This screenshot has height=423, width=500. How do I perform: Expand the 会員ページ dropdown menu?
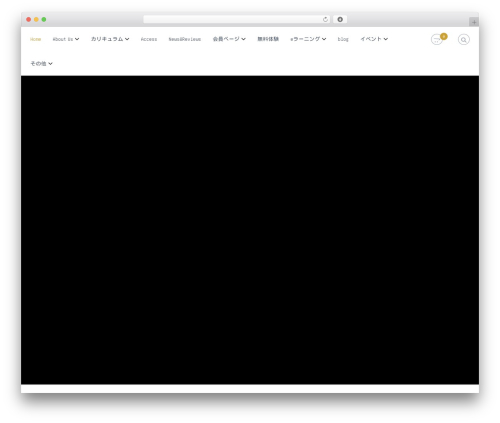(x=229, y=39)
